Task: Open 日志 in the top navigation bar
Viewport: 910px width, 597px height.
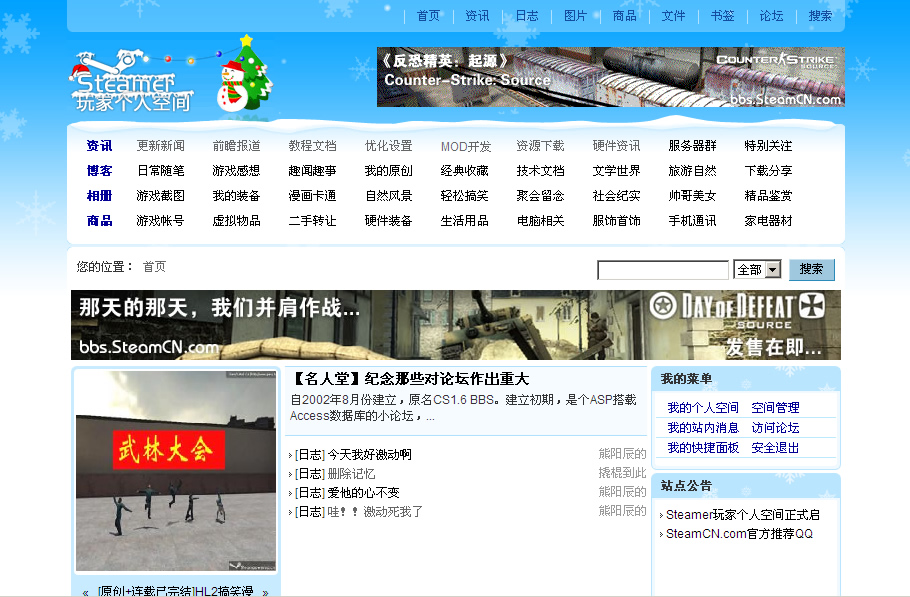Action: pyautogui.click(x=527, y=16)
